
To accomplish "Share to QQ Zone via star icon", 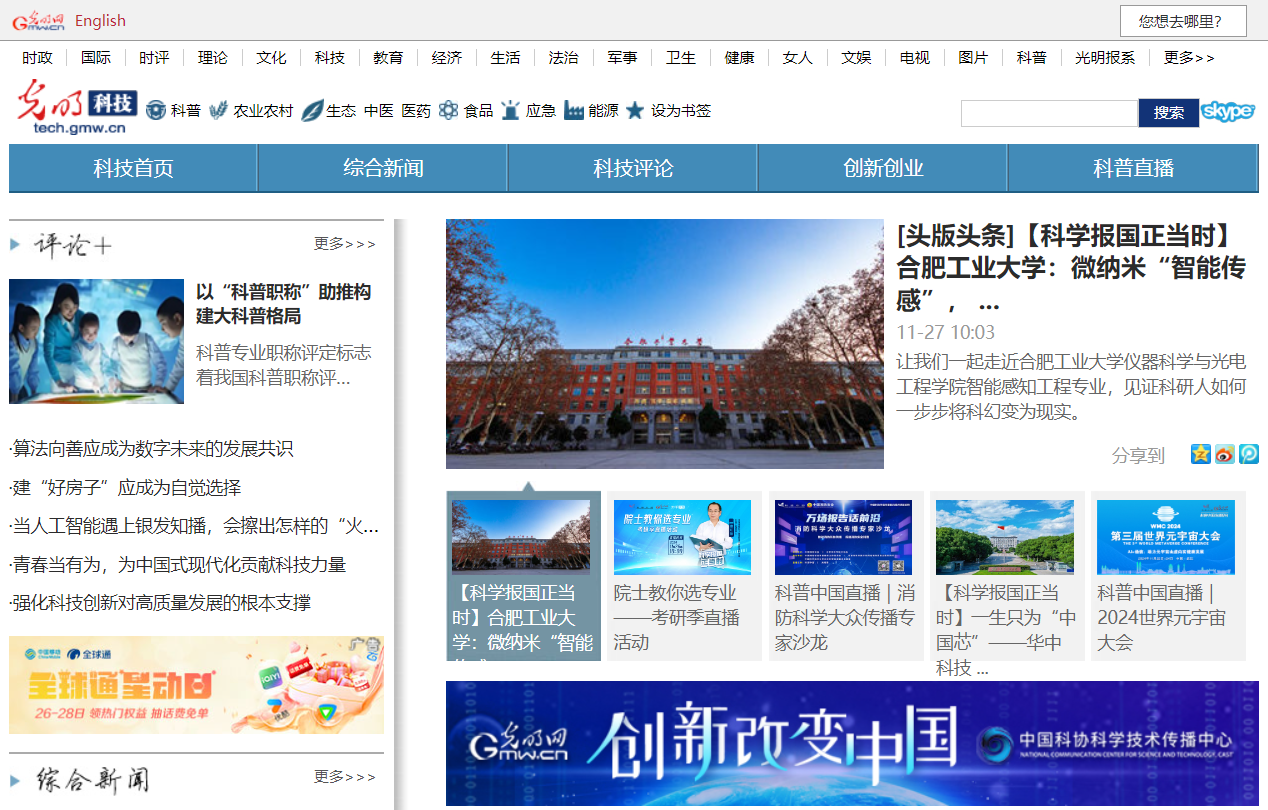I will pyautogui.click(x=1201, y=454).
